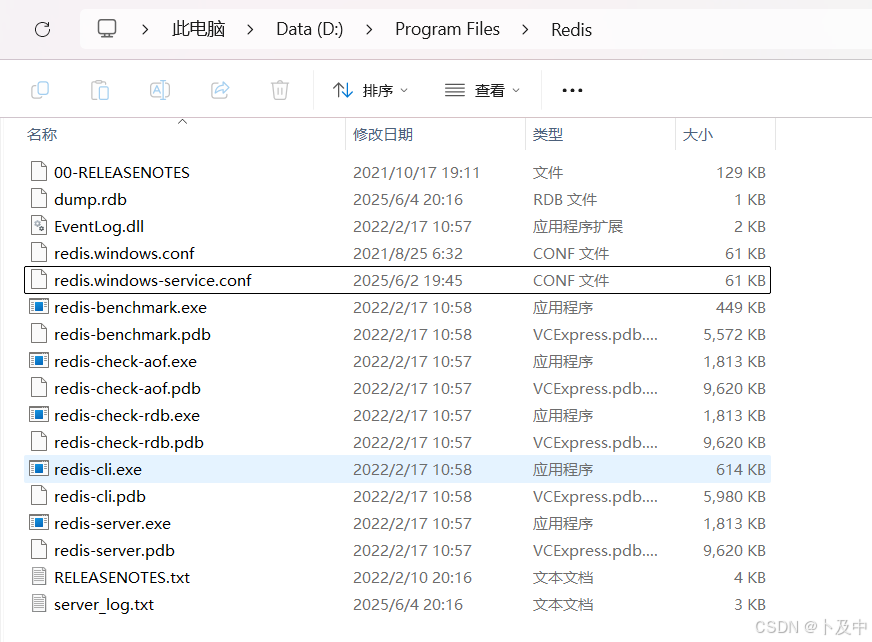The image size is (872, 642).
Task: Click the Refresh icon
Action: tap(43, 29)
